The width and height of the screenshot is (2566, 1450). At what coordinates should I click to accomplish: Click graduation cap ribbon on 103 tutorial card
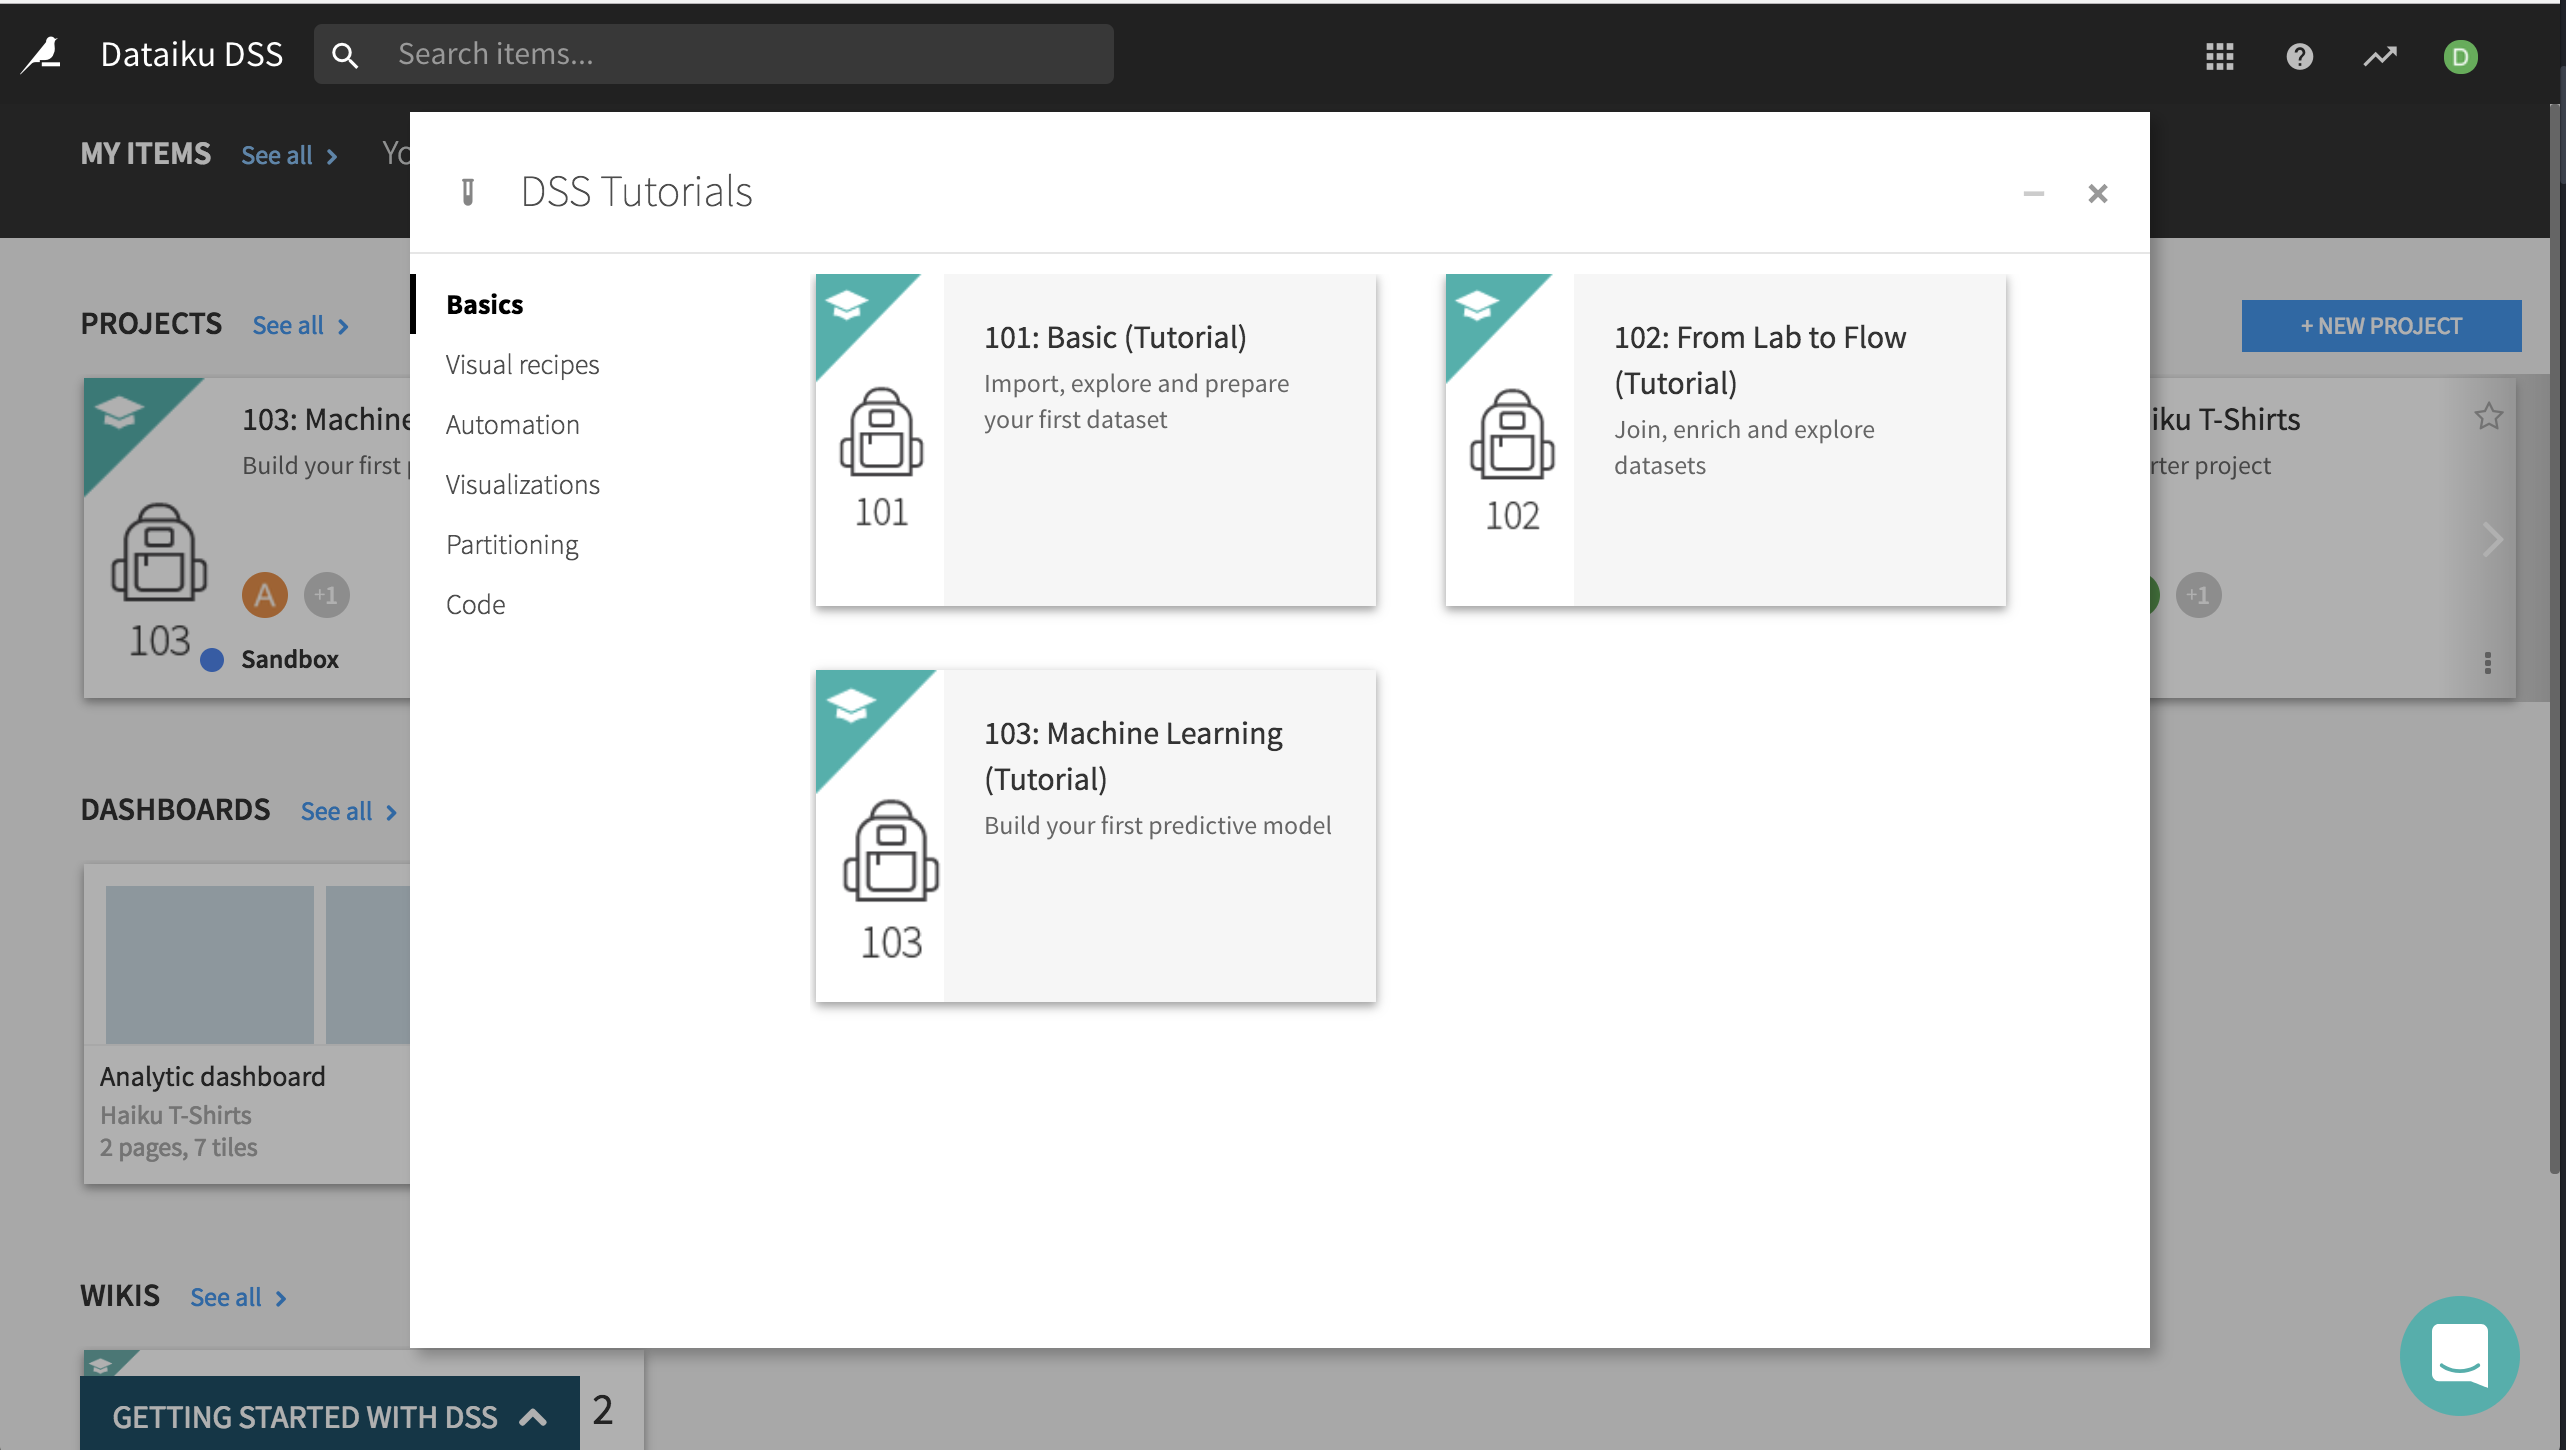coord(851,706)
